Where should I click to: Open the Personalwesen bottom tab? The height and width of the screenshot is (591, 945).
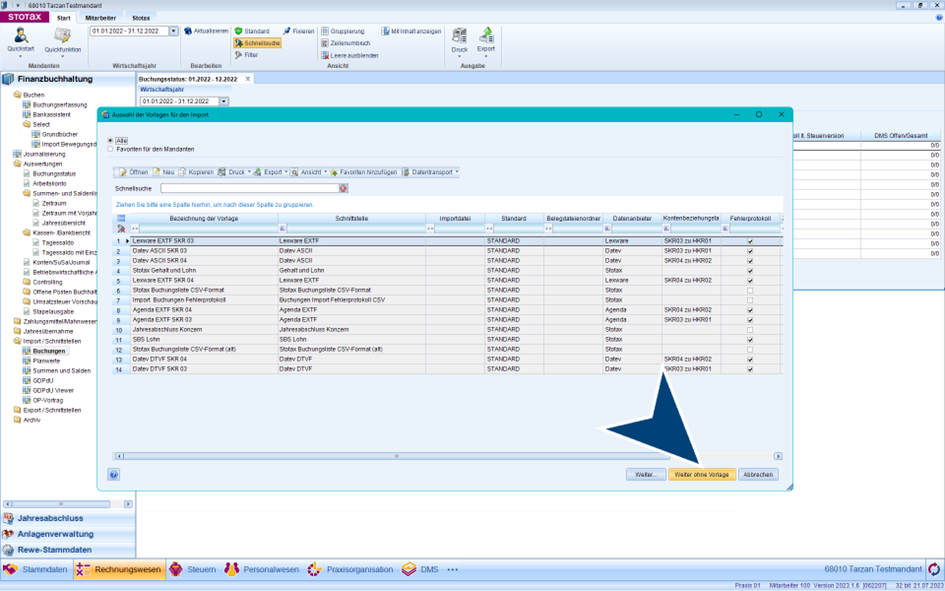coord(262,569)
